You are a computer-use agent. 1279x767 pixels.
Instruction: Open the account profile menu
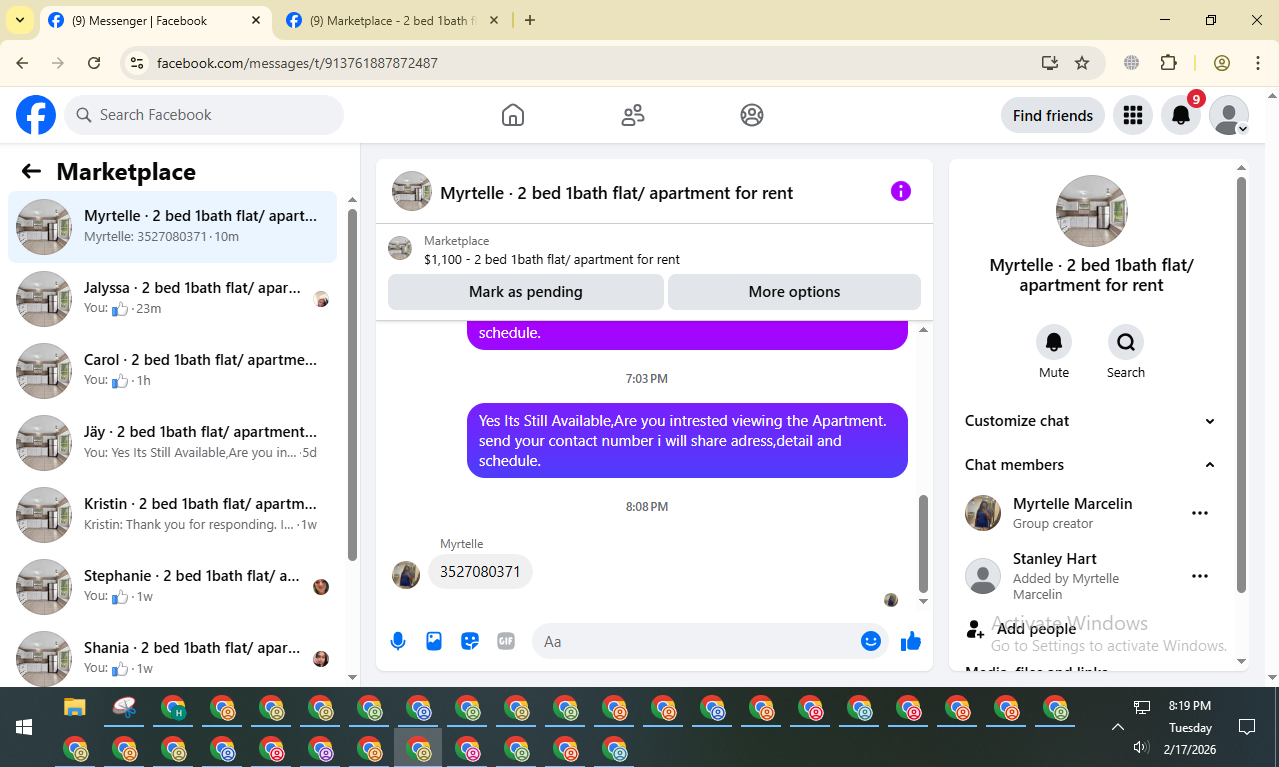1229,115
